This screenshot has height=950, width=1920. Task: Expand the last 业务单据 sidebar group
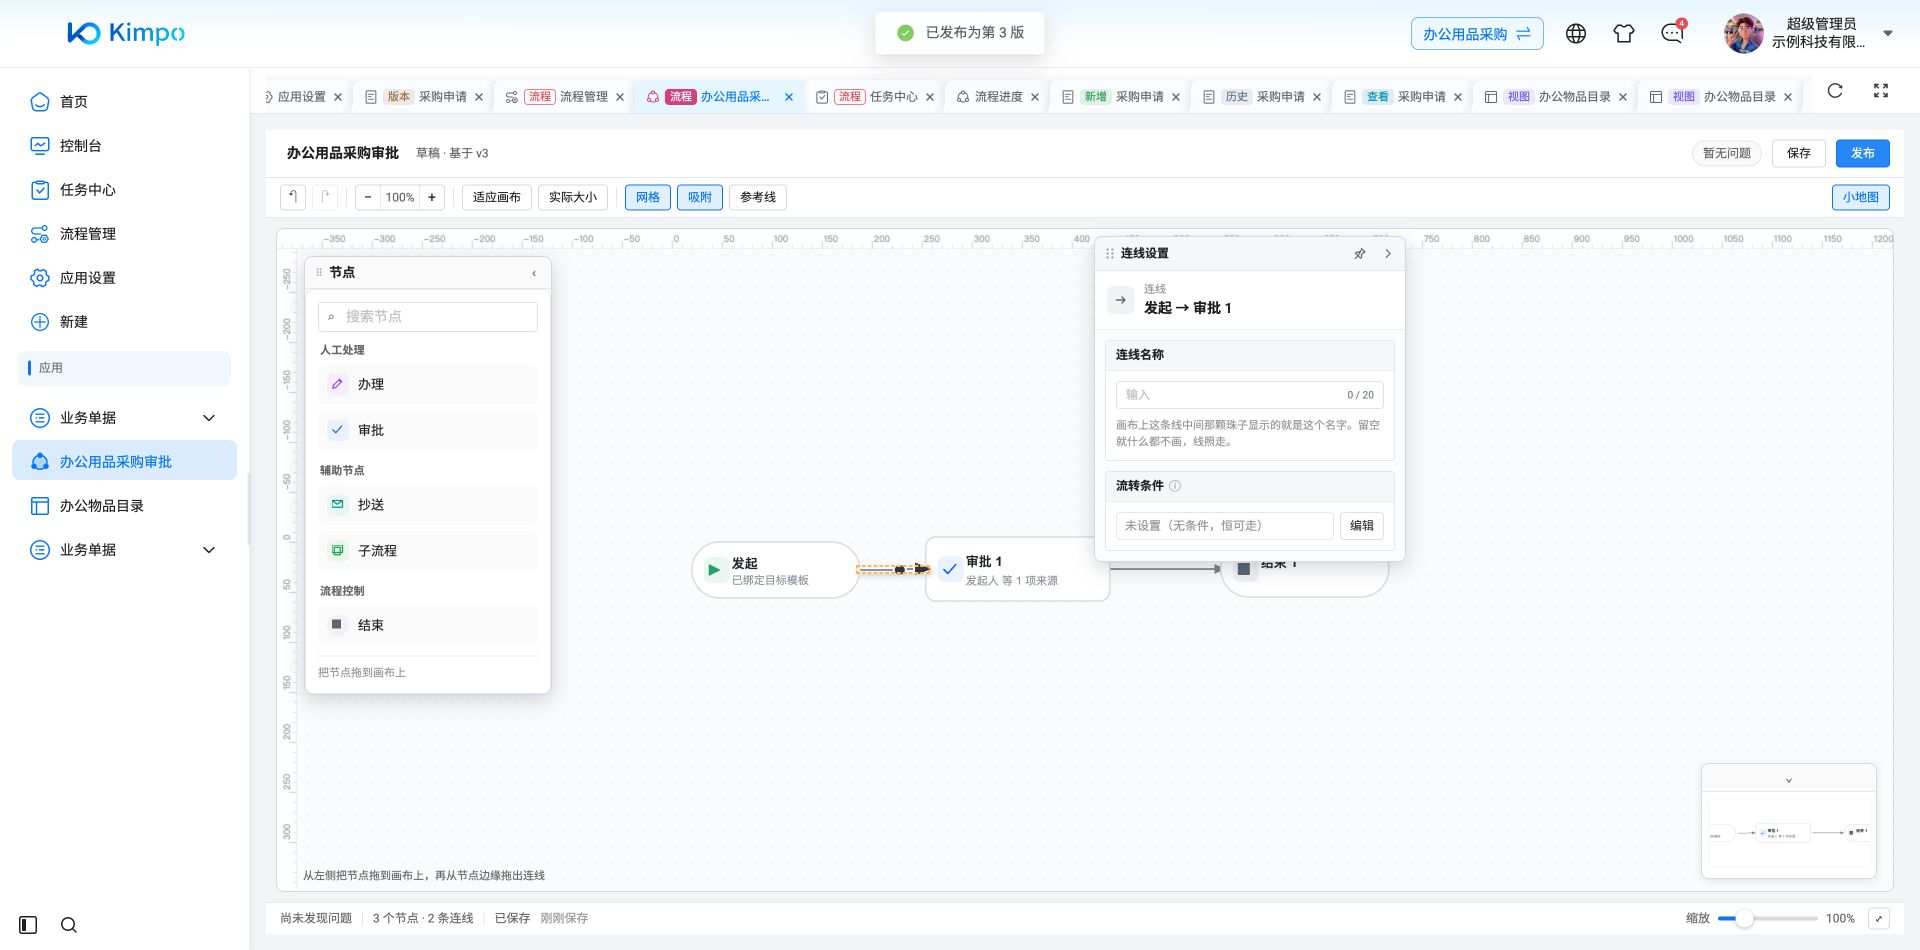tap(209, 550)
